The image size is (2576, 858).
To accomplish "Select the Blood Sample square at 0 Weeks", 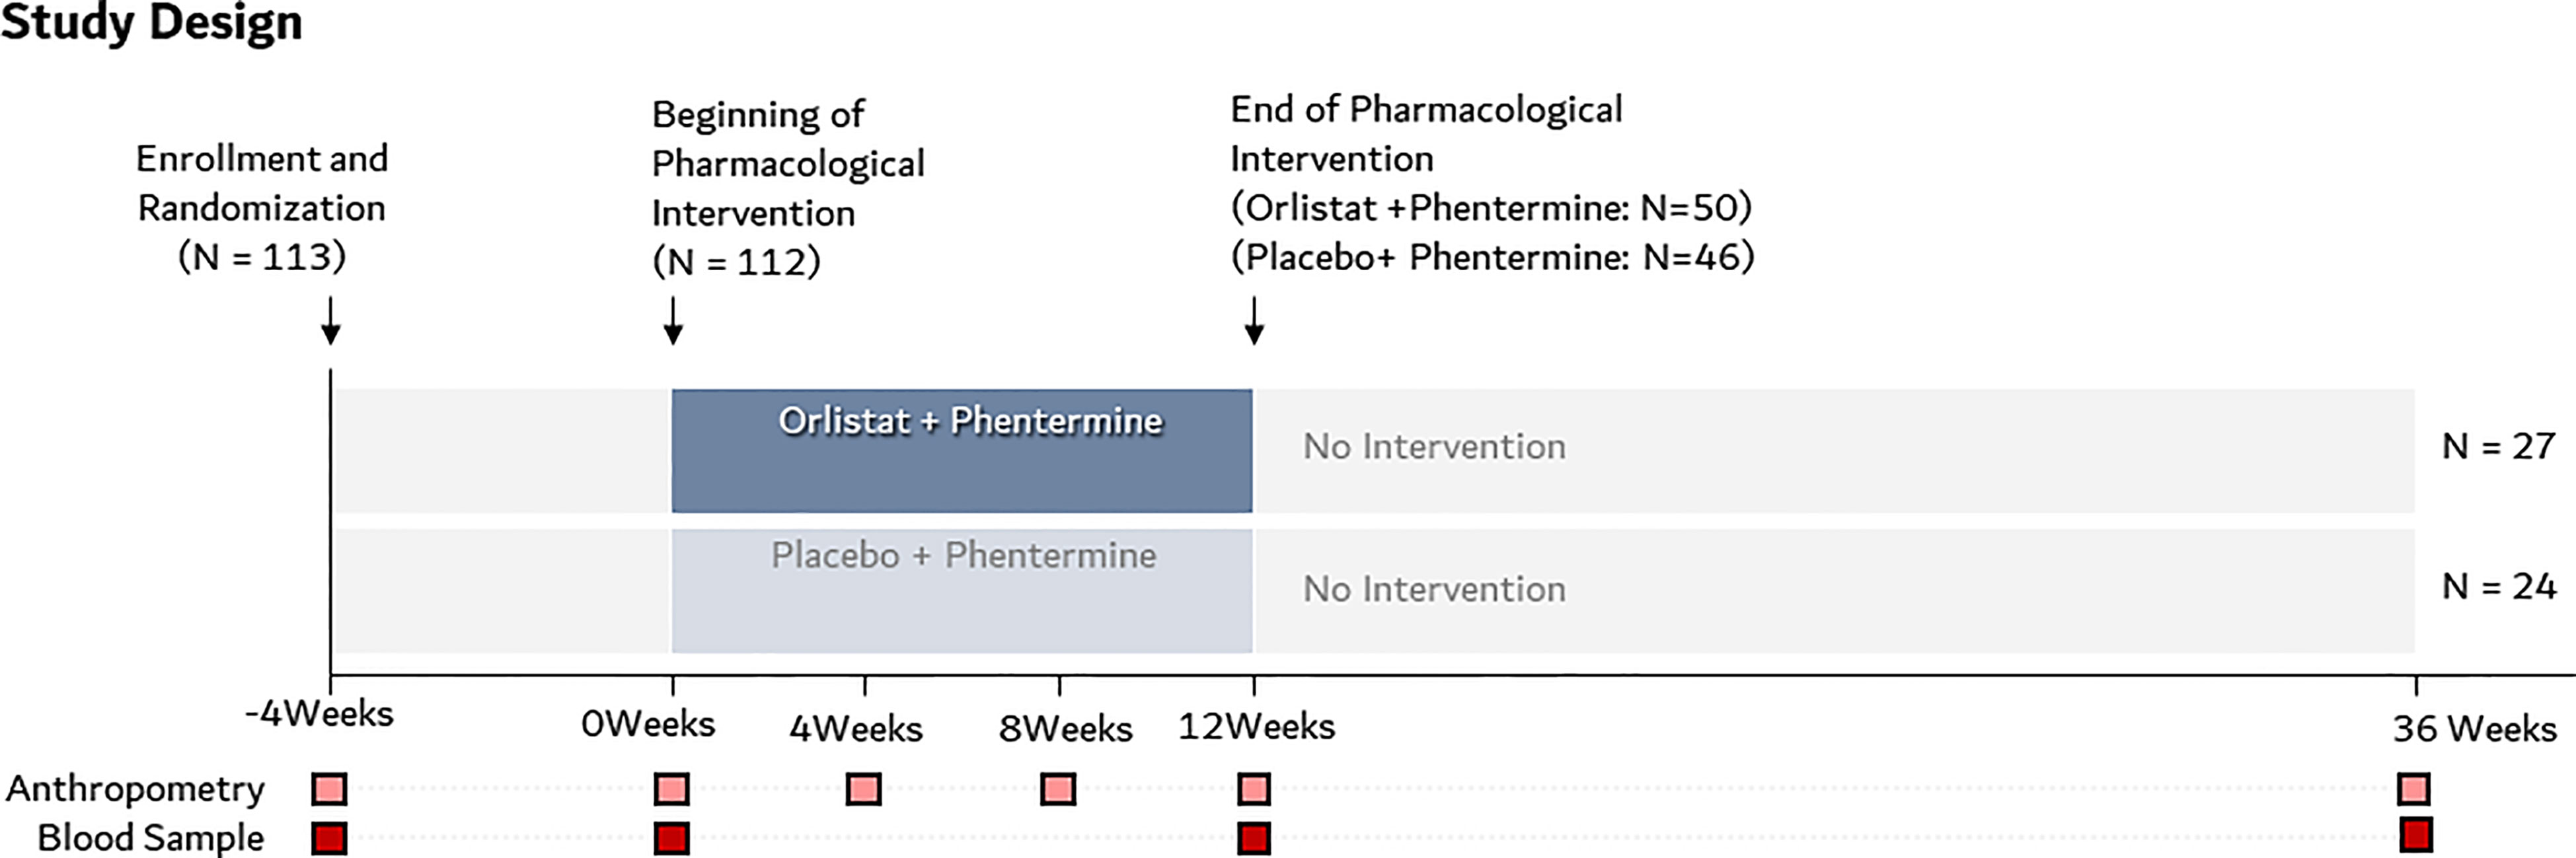I will (x=672, y=838).
